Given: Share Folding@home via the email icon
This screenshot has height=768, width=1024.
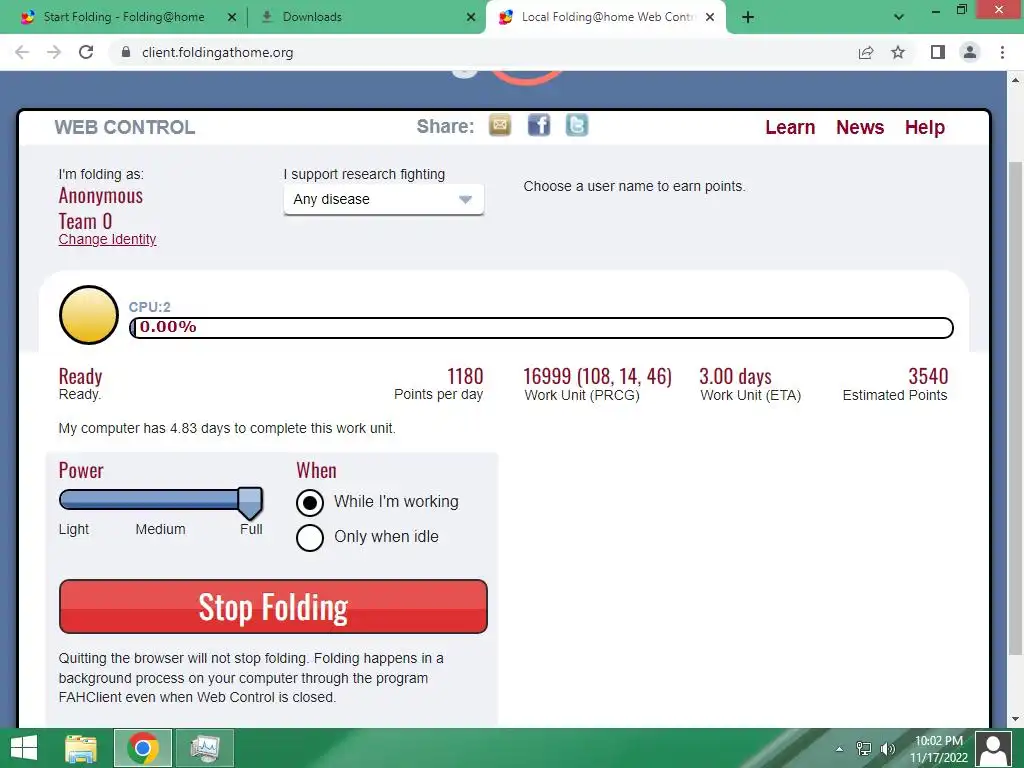Looking at the screenshot, I should [500, 125].
